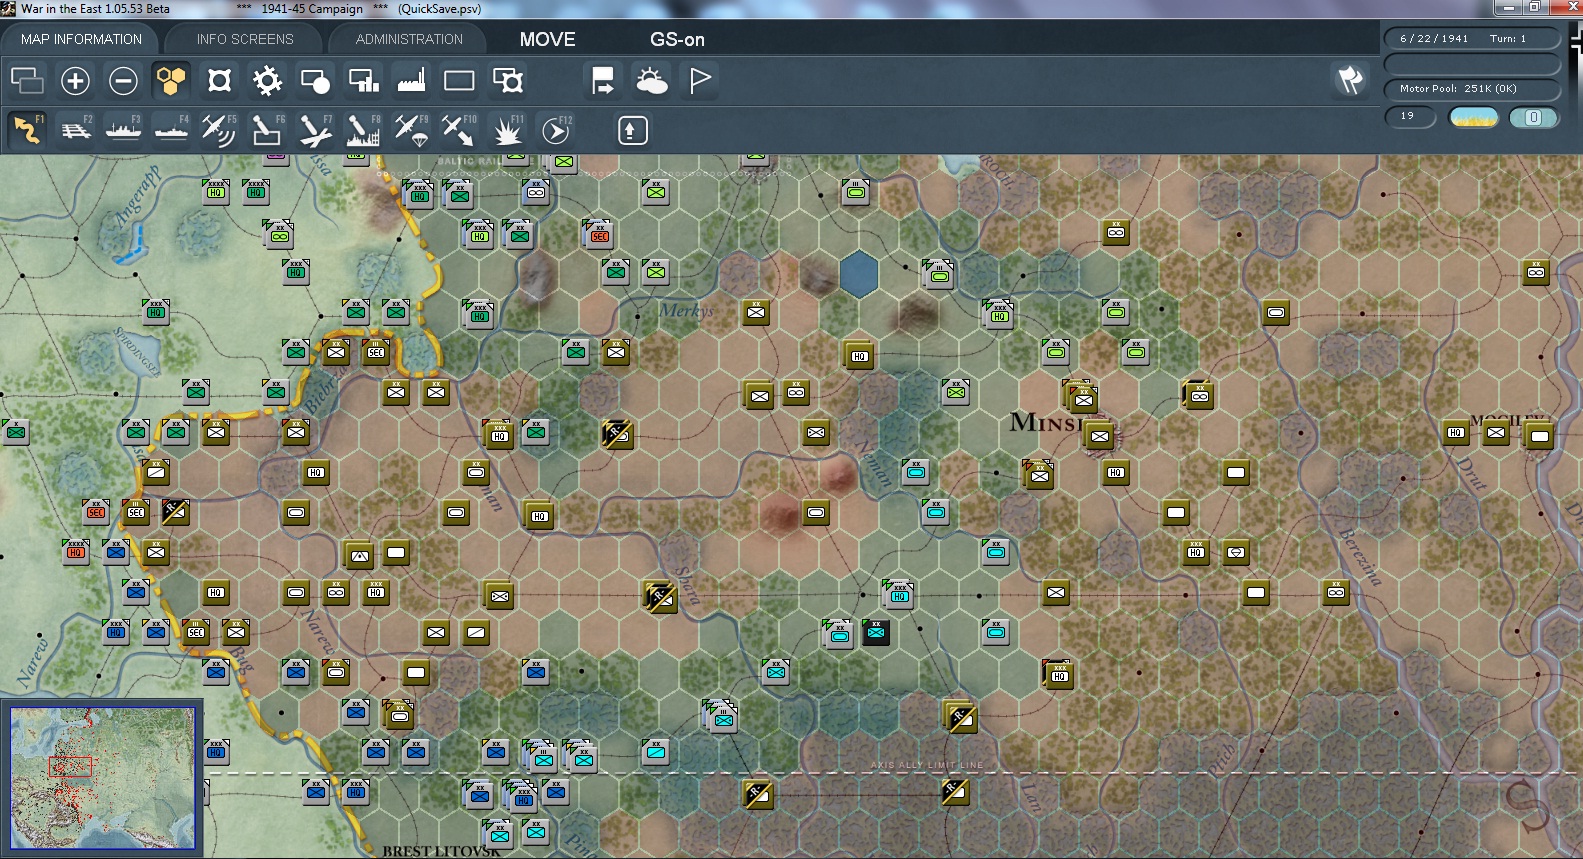Click the Turn: 1 indicator
Viewport: 1583px width, 859px height.
pos(1508,38)
